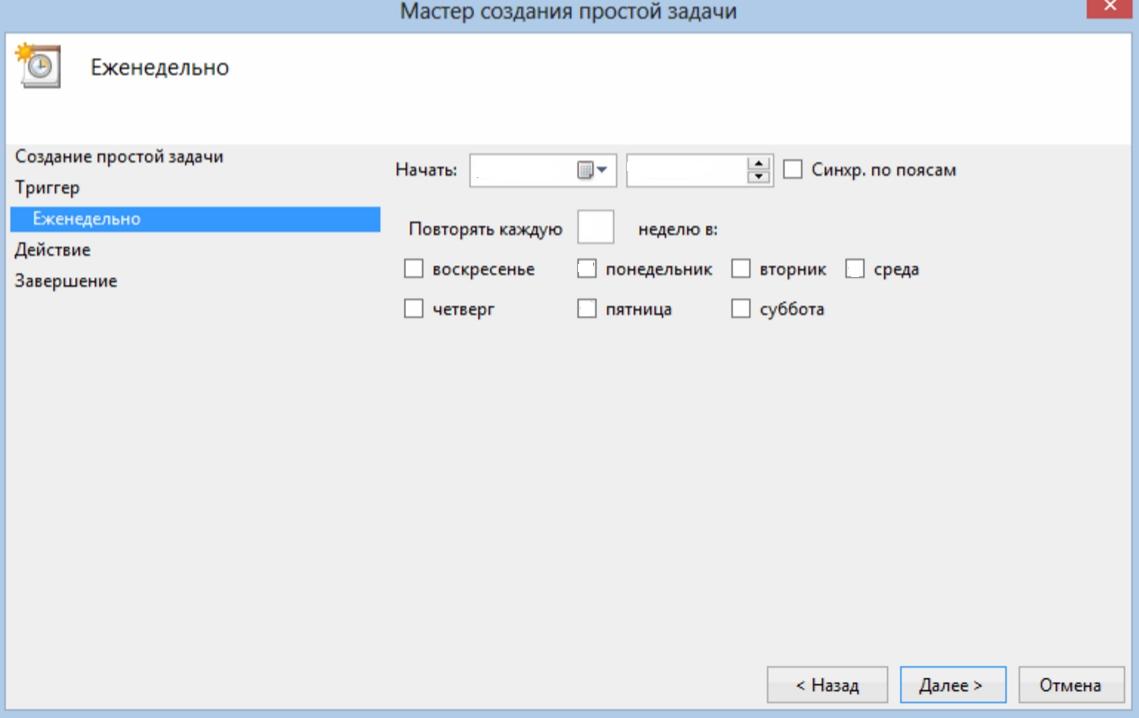Viewport: 1139px width, 718px height.
Task: Click the start date field
Action: coord(543,170)
